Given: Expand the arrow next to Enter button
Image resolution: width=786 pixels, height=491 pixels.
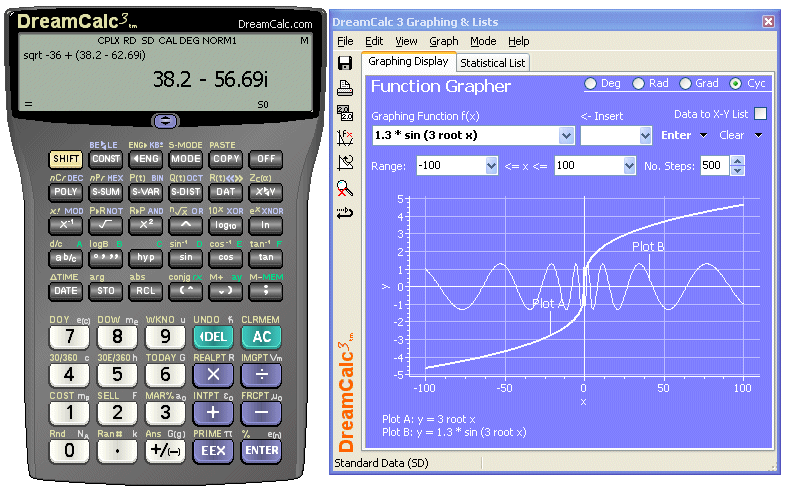Looking at the screenshot, I should pyautogui.click(x=703, y=135).
